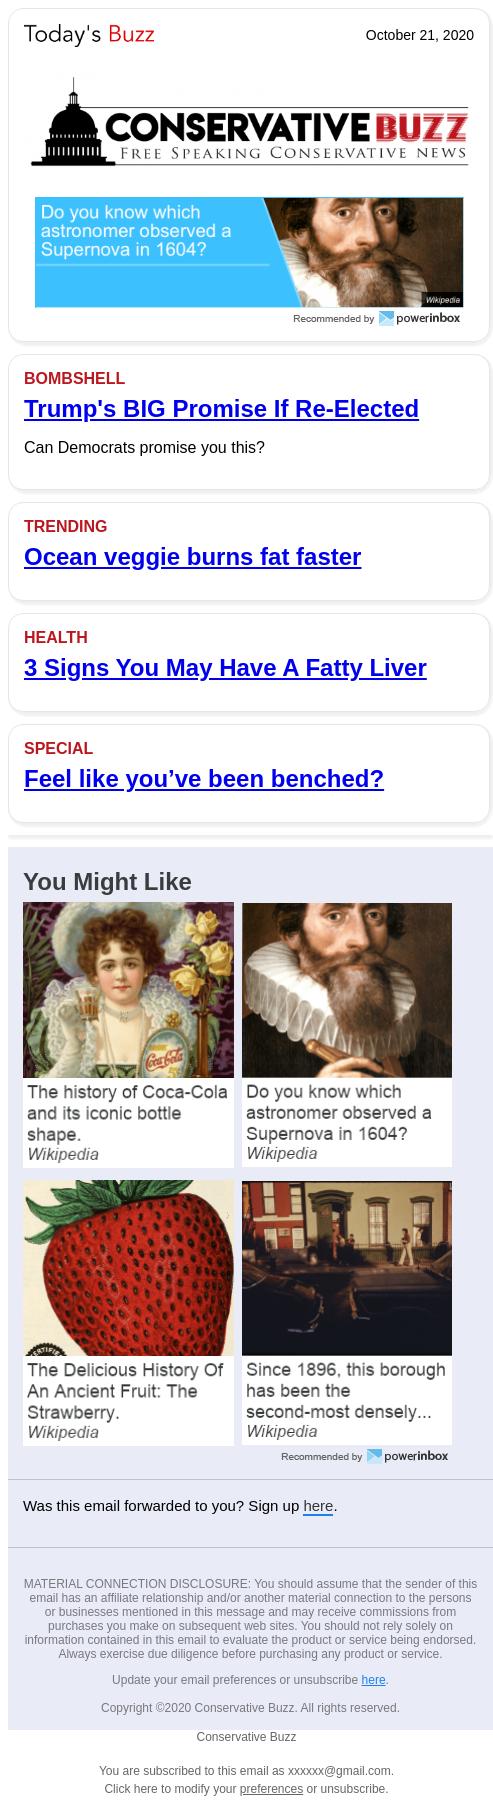Image resolution: width=493 pixels, height=1806 pixels.
Task: Click the Coca-Cola vintage ad thumbnail
Action: coord(128,990)
